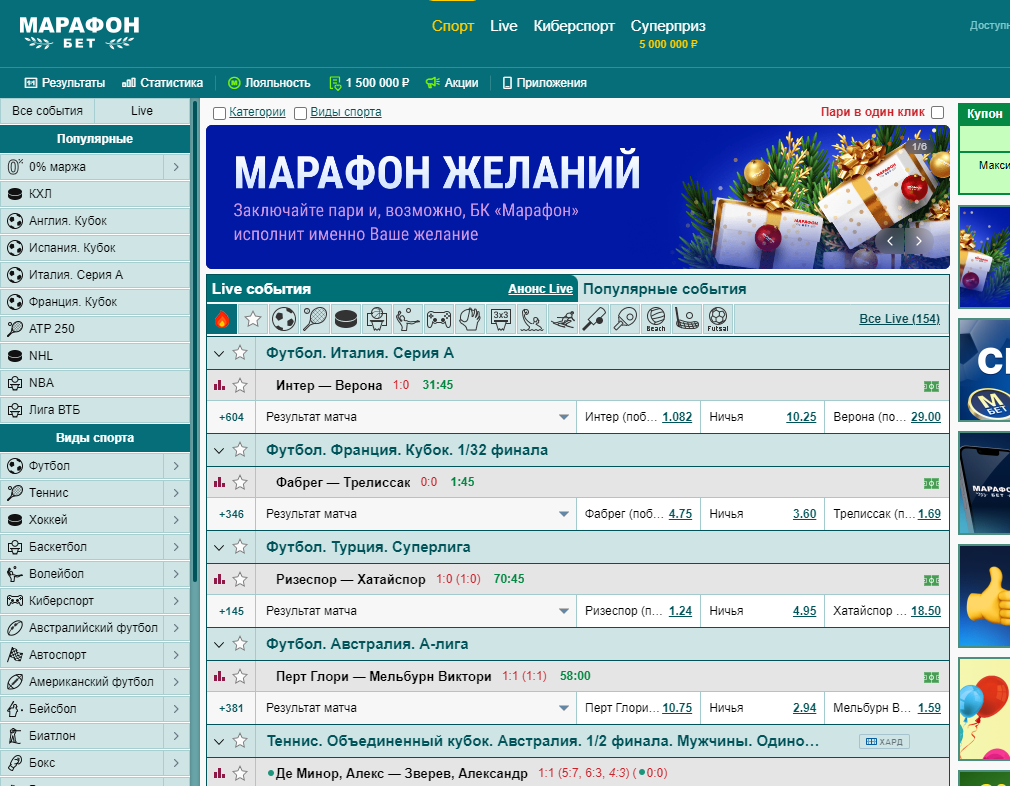Image resolution: width=1010 pixels, height=786 pixels.
Task: Open statistics chart for Ризеспор — Хатайспор
Action: (x=220, y=579)
